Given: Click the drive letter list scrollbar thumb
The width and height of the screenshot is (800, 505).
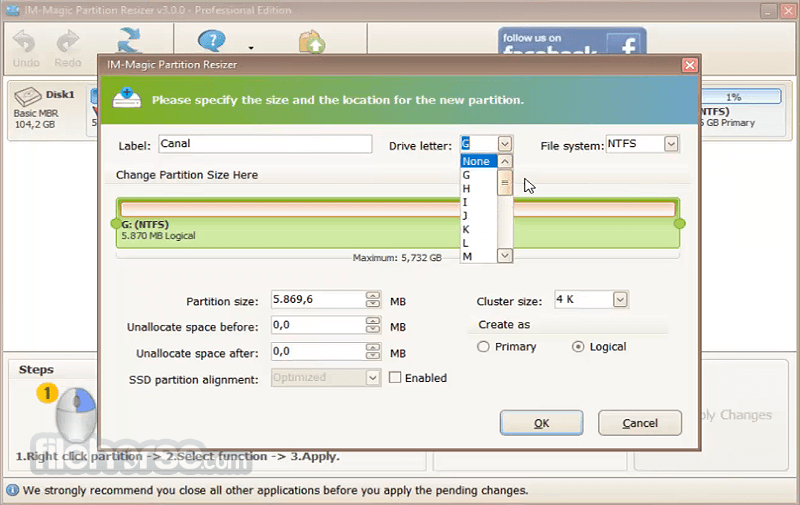Looking at the screenshot, I should tap(505, 183).
